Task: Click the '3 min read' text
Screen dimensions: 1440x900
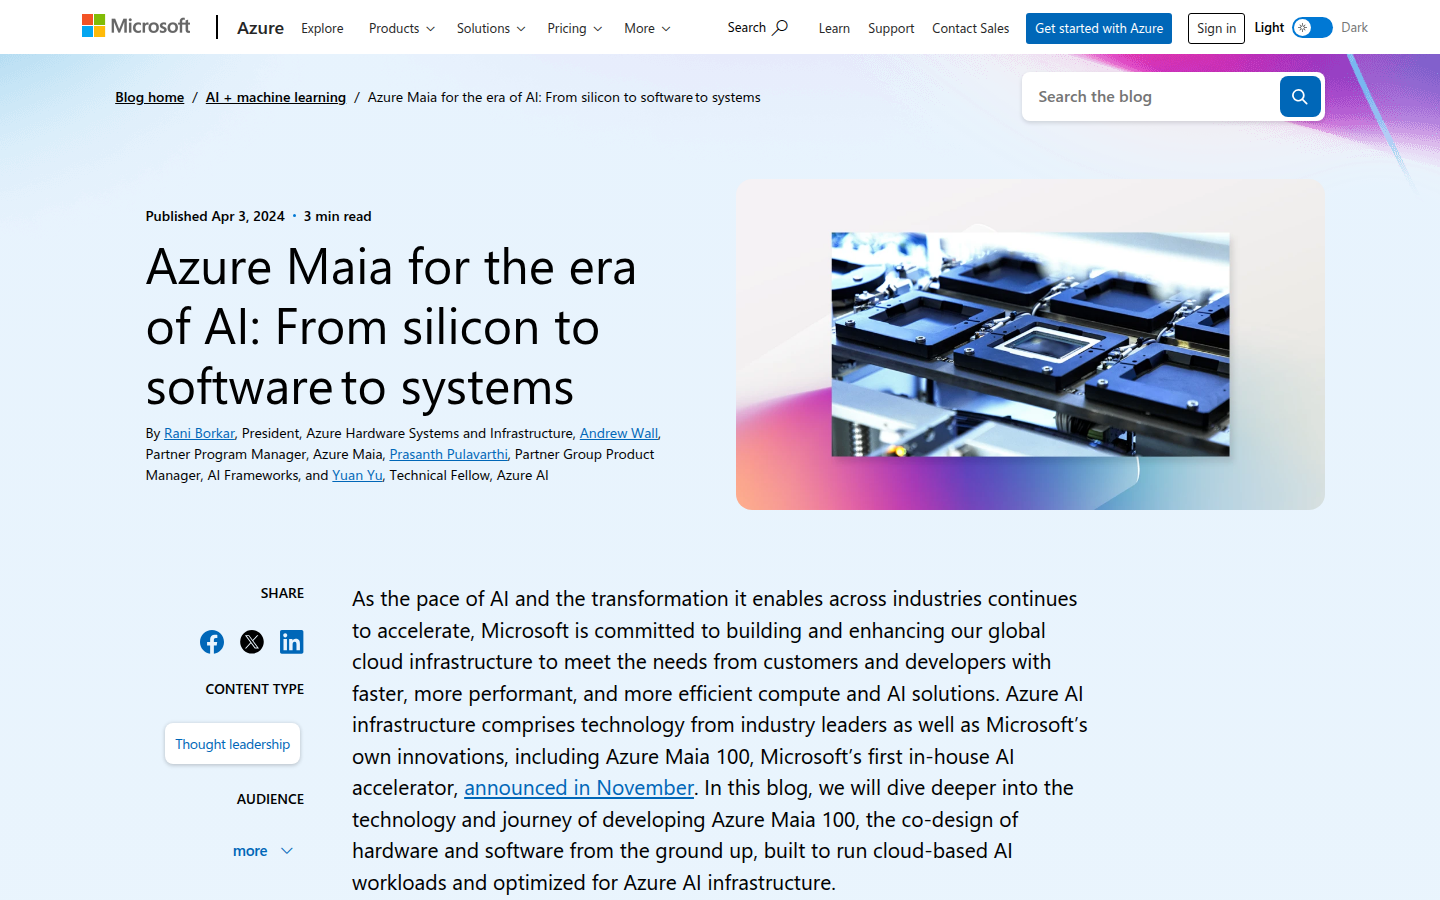Action: point(337,216)
